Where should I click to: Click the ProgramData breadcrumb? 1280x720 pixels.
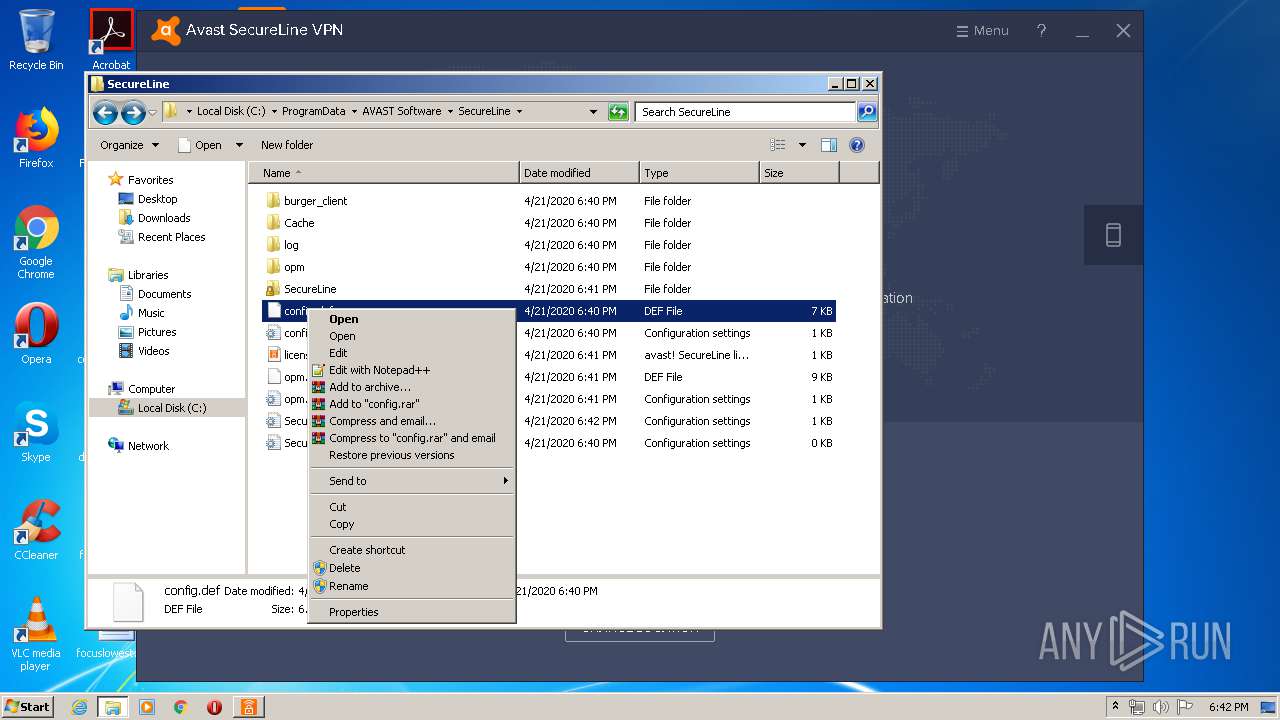coord(314,111)
